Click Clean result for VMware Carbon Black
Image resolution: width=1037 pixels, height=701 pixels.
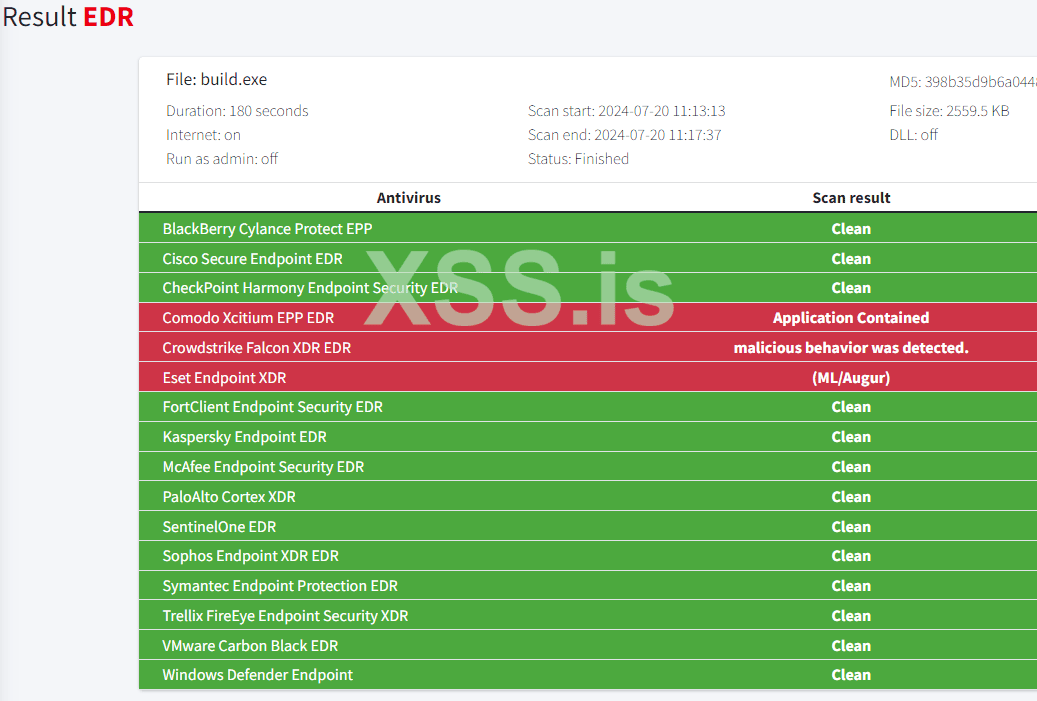pos(851,645)
